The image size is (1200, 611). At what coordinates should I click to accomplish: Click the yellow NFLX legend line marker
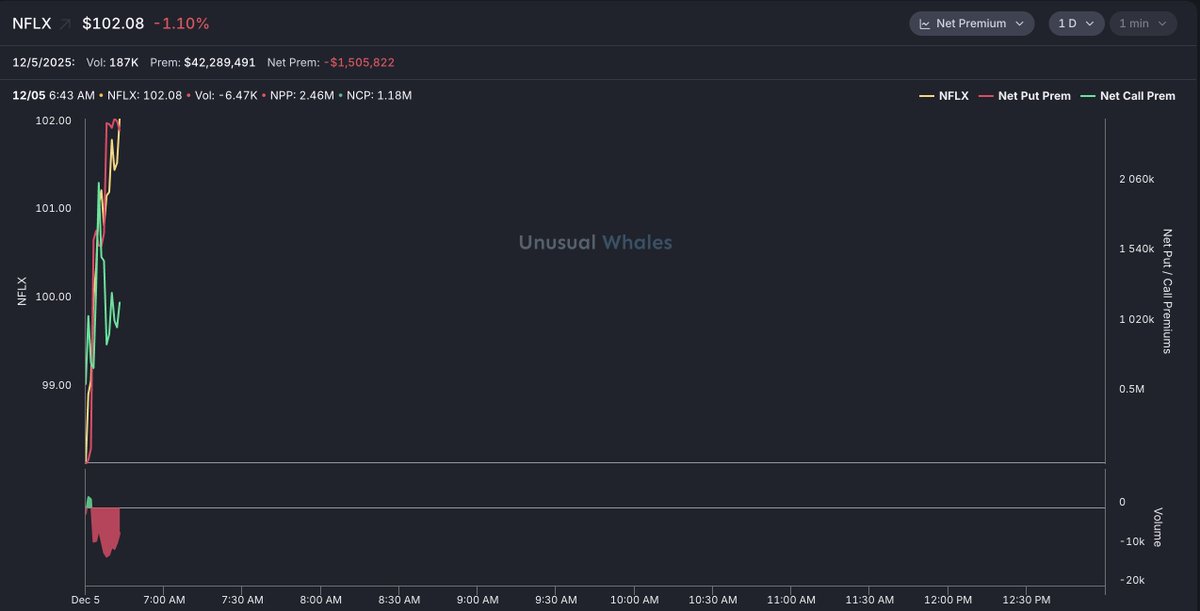(x=927, y=96)
